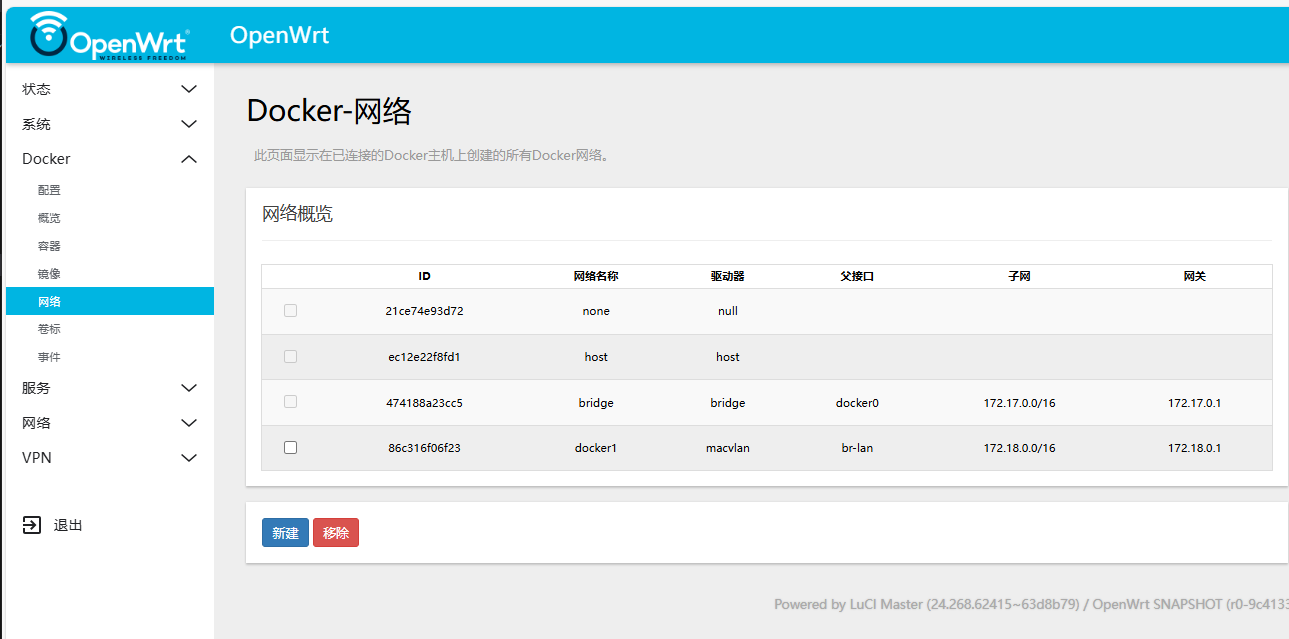Viewport: 1289px width, 639px height.
Task: Go to Docker 配置 page
Action: (x=49, y=190)
